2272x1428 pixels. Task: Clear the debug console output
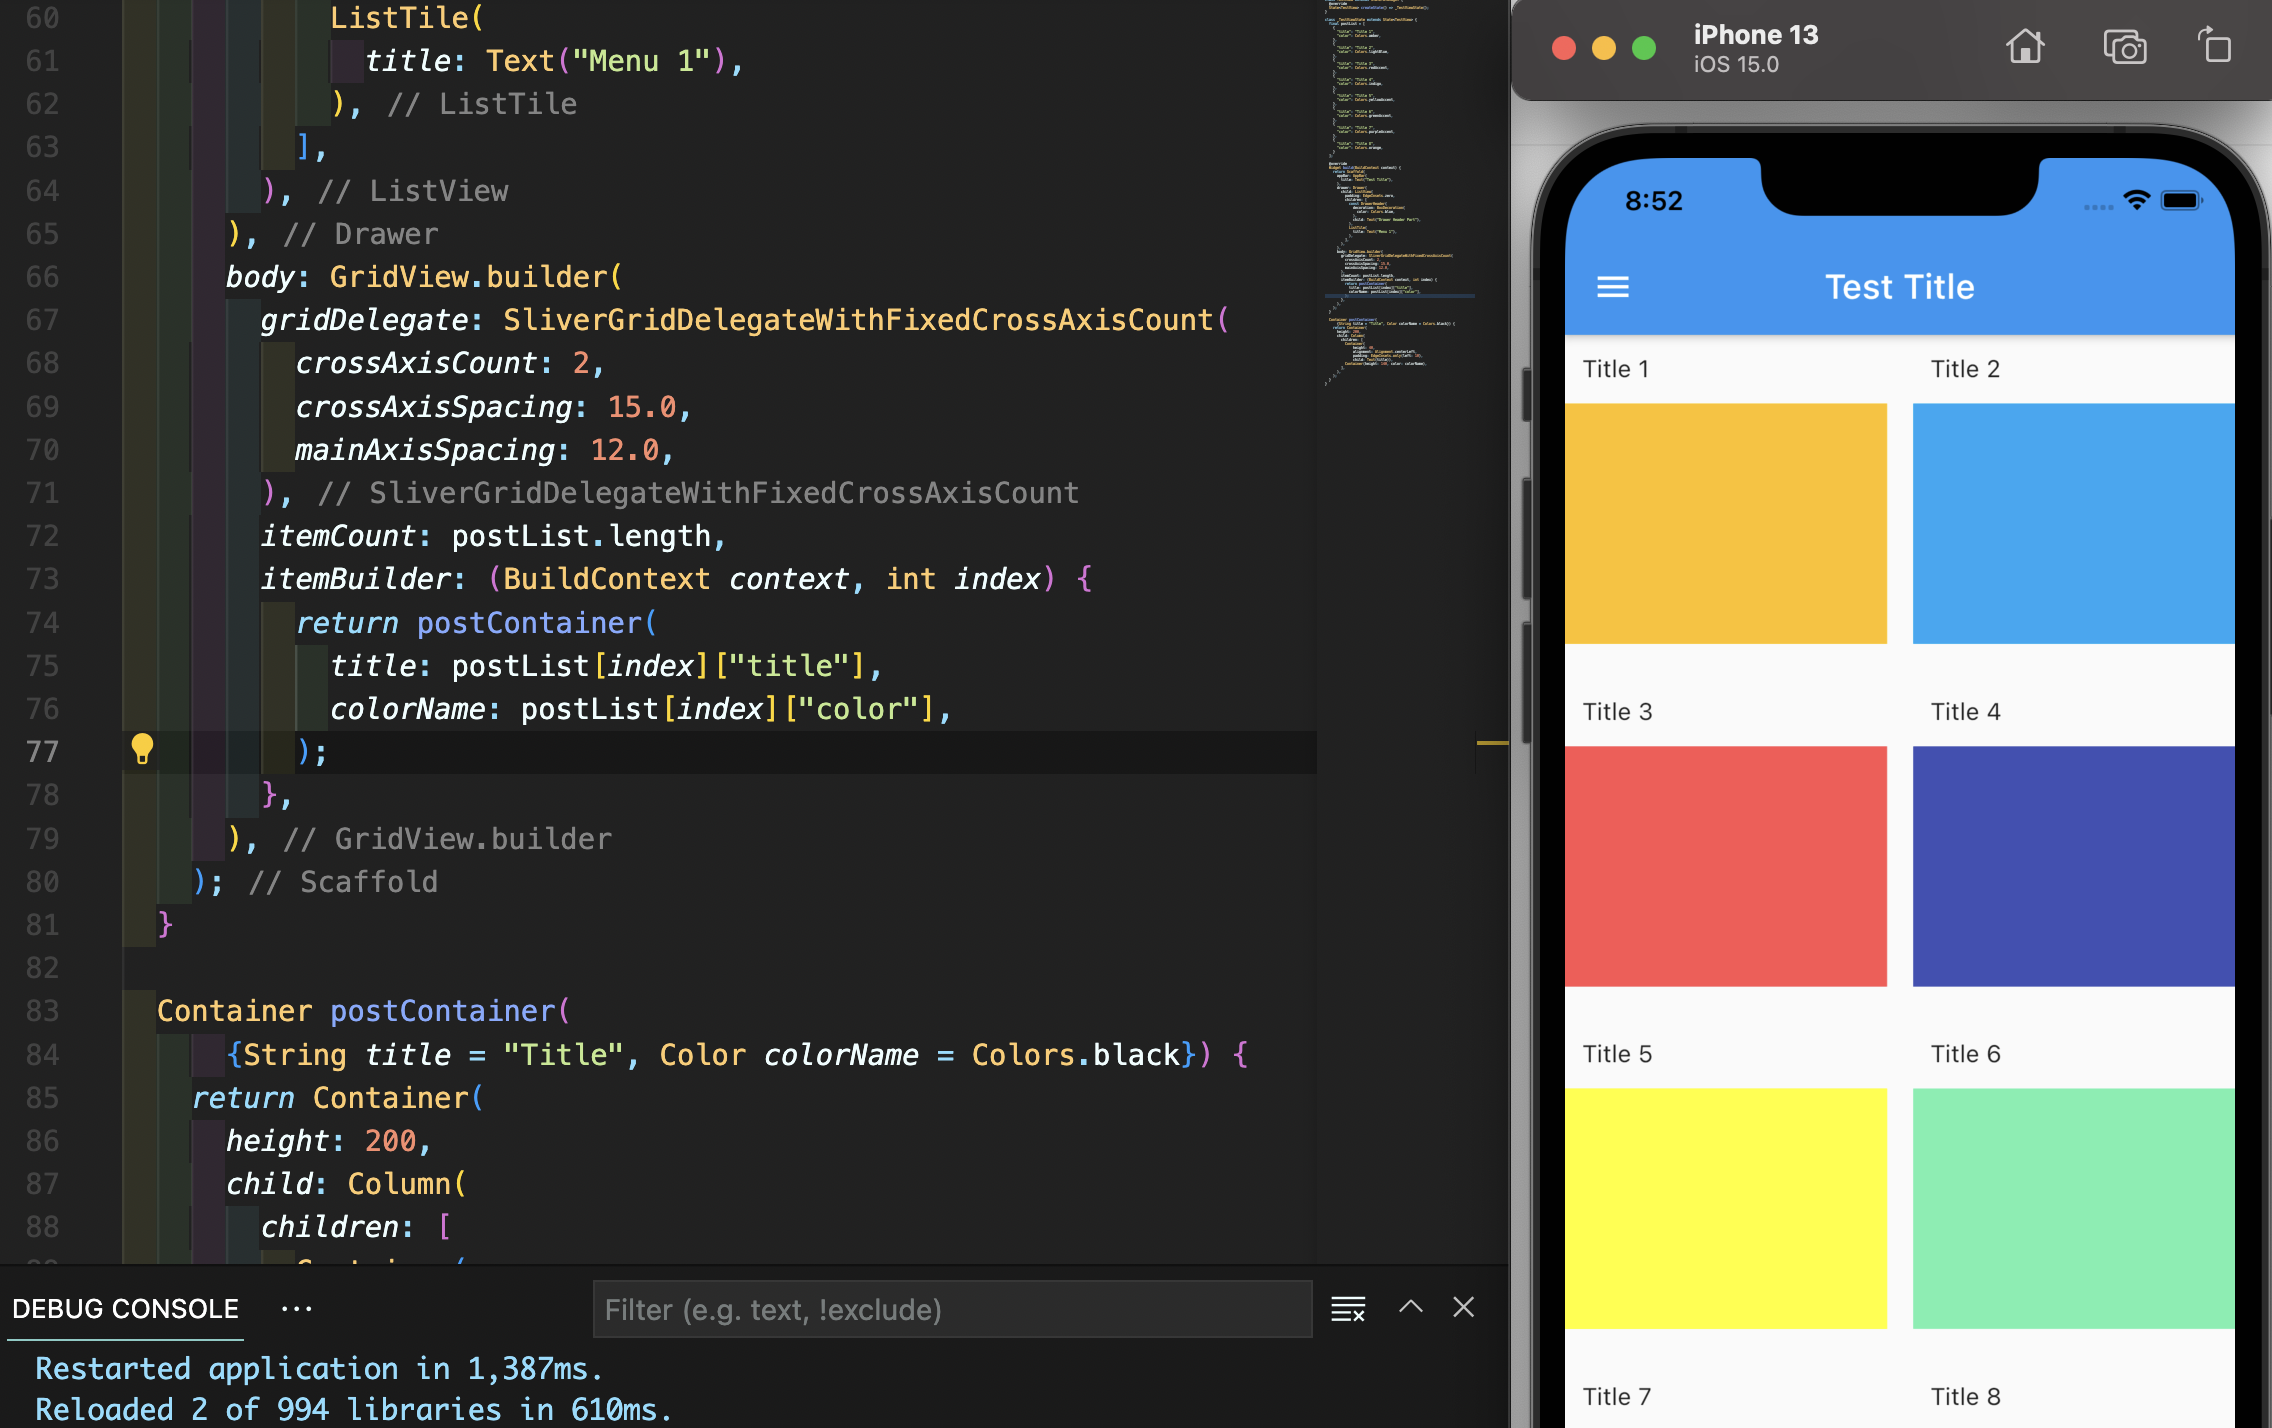pos(1347,1308)
